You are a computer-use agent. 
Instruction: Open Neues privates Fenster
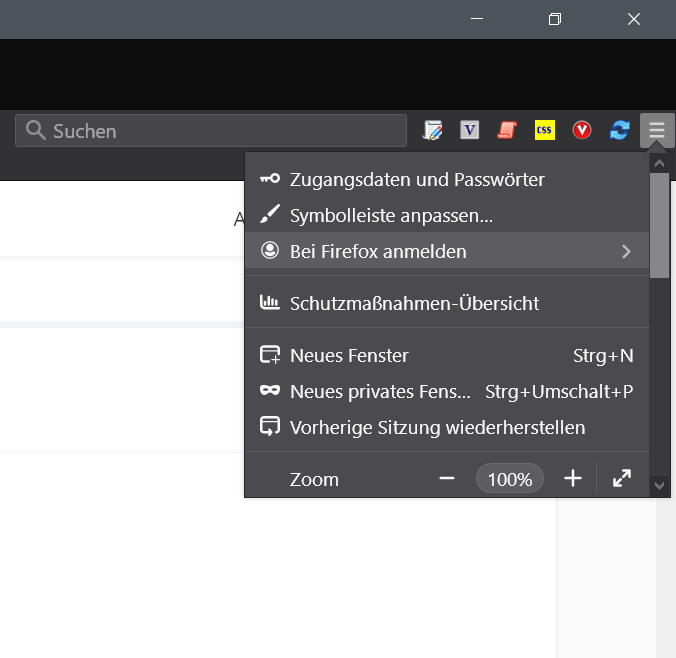click(x=380, y=392)
